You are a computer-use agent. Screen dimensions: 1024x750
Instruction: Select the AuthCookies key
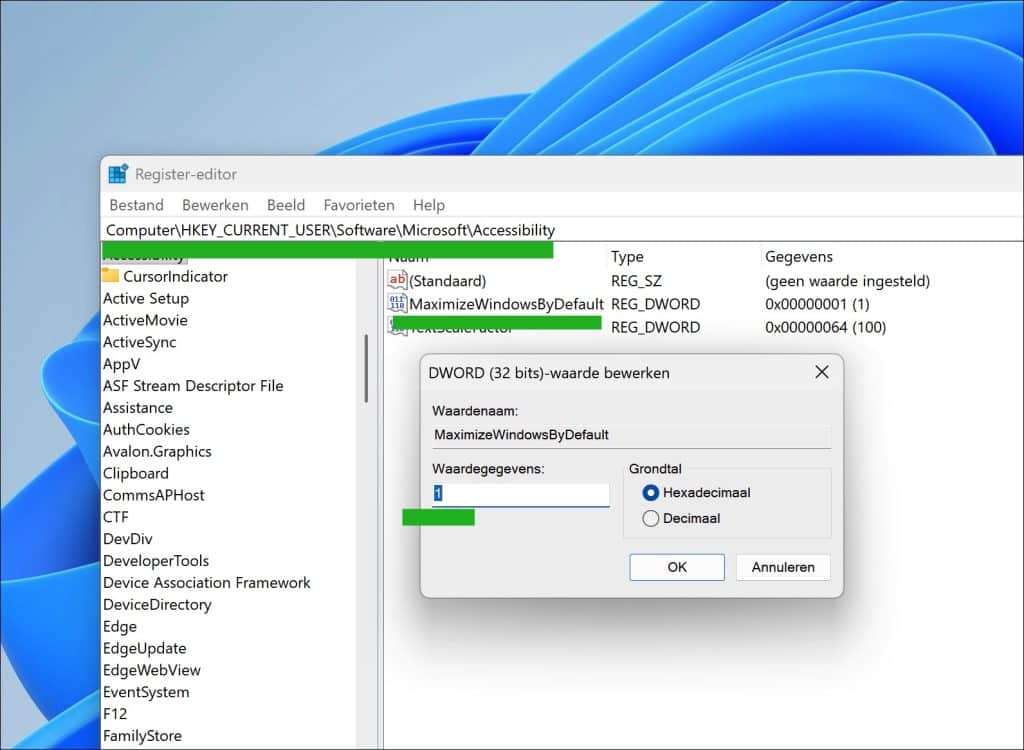[x=146, y=430]
